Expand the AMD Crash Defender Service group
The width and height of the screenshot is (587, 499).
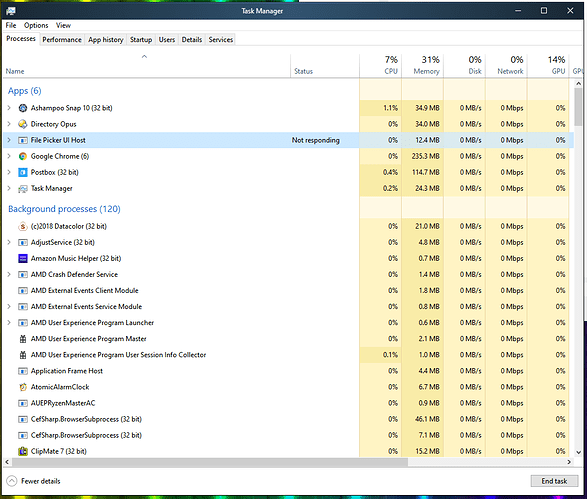click(x=9, y=274)
